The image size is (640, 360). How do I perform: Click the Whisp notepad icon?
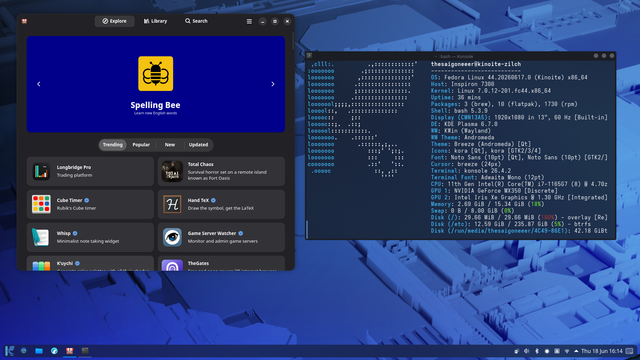41,237
